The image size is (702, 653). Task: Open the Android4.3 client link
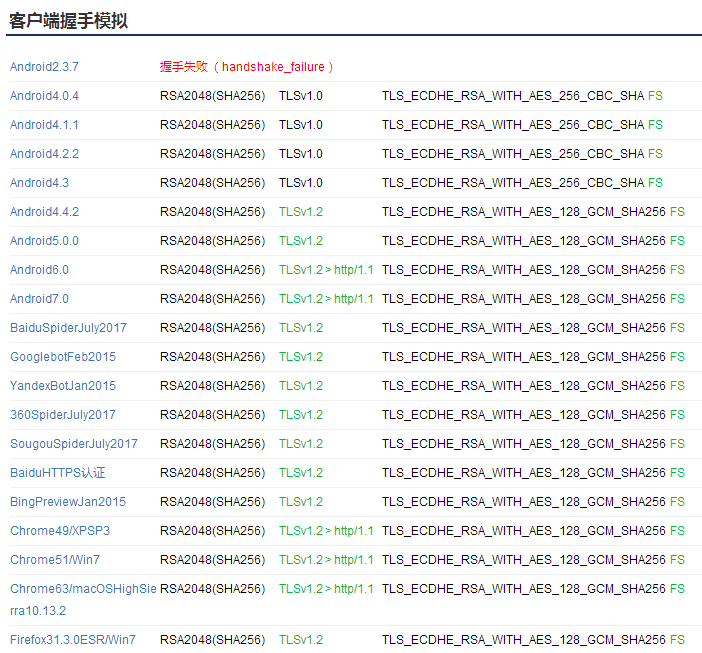point(39,183)
